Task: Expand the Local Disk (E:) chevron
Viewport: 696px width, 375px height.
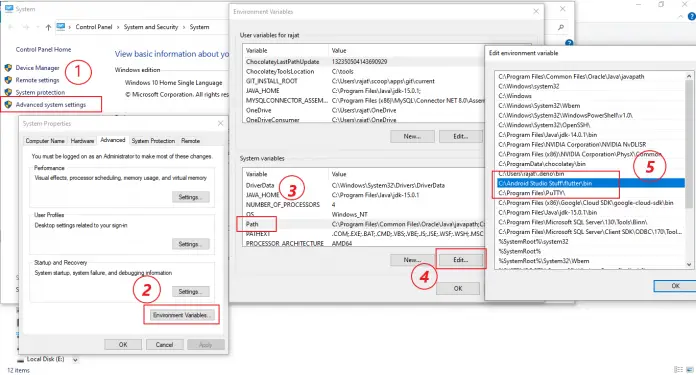Action: click(x=75, y=359)
